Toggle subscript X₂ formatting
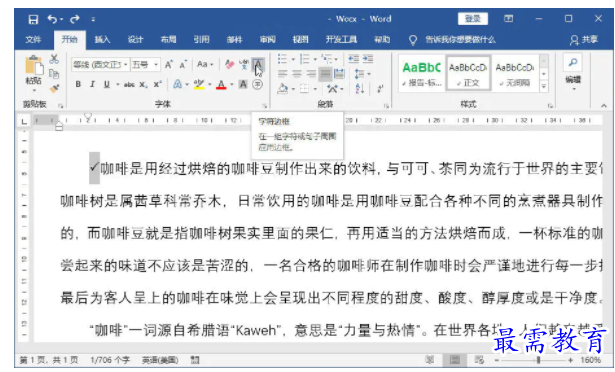 pyautogui.click(x=144, y=84)
